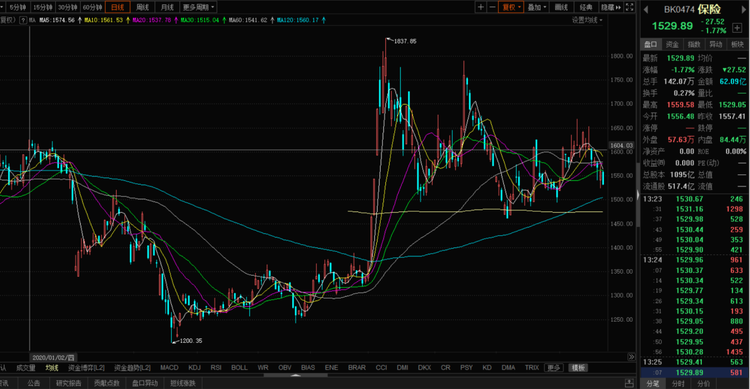
Task: Add BK0474 to watchlist plus icon
Action: click(737, 28)
